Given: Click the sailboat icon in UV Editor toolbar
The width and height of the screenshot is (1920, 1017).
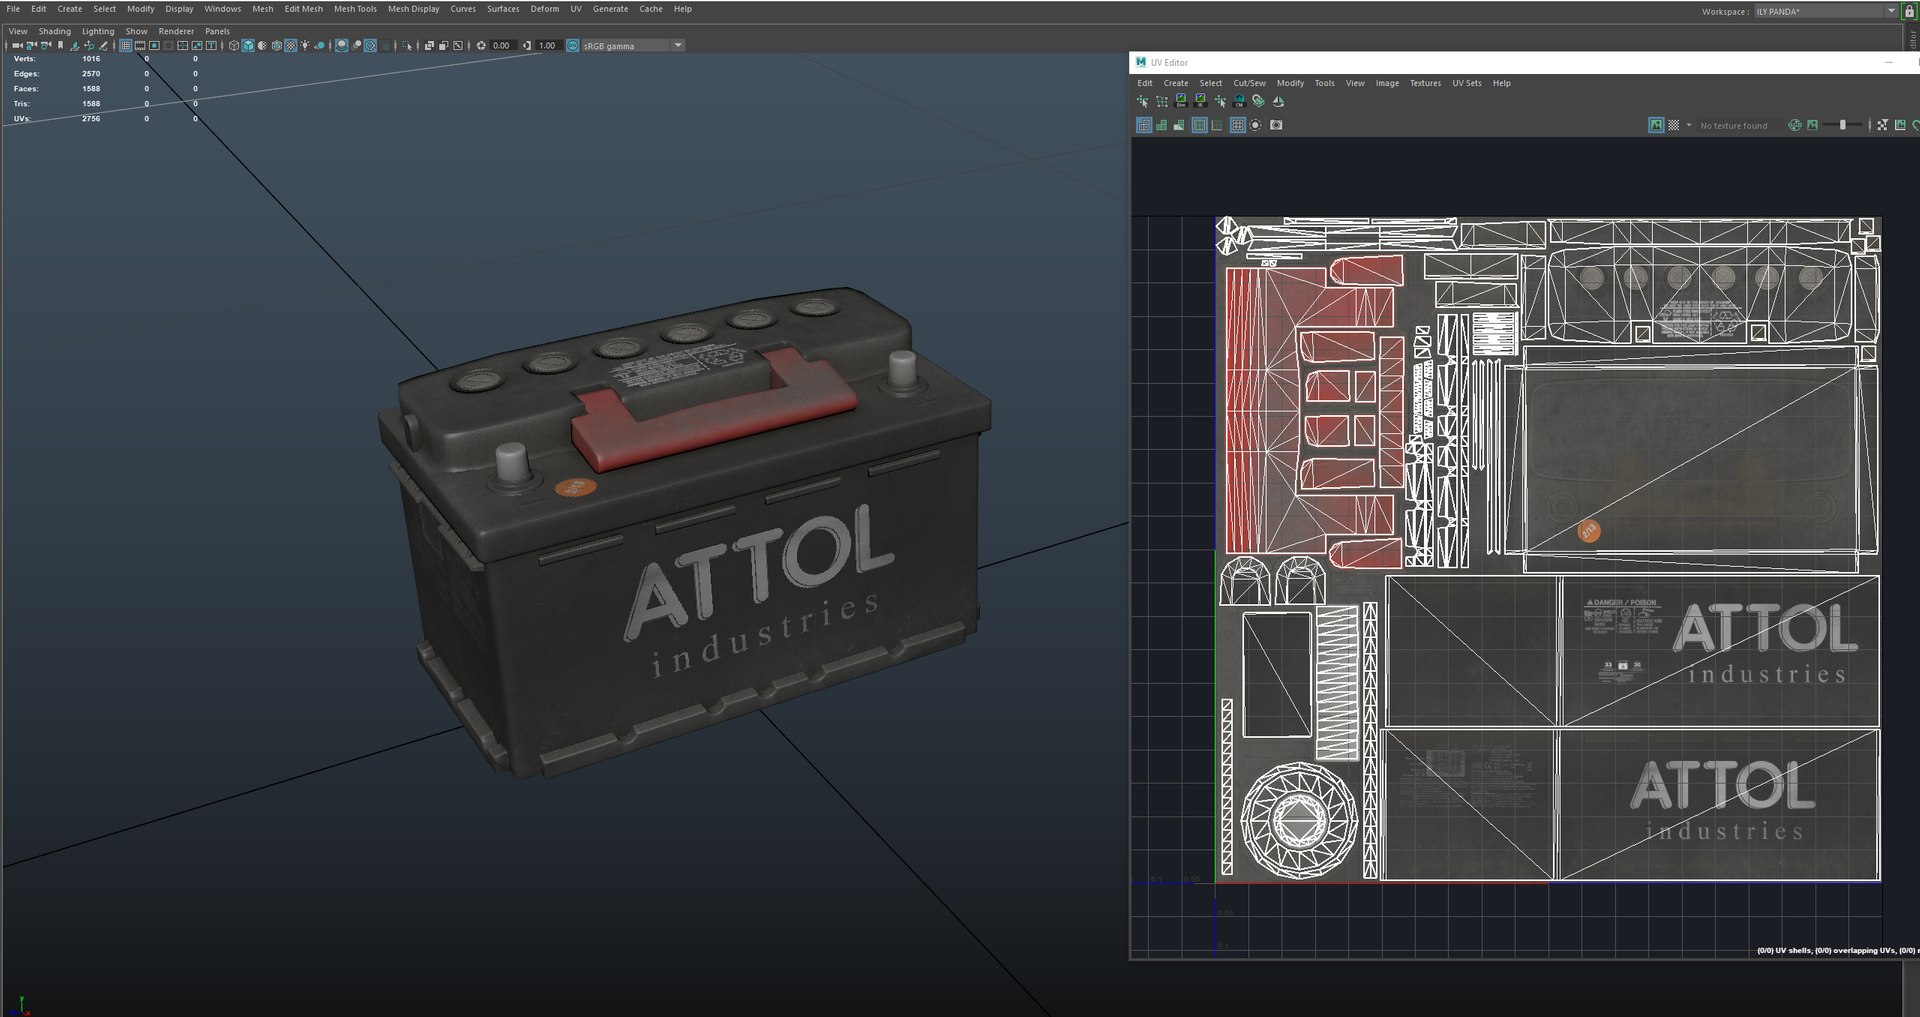Looking at the screenshot, I should (1279, 101).
